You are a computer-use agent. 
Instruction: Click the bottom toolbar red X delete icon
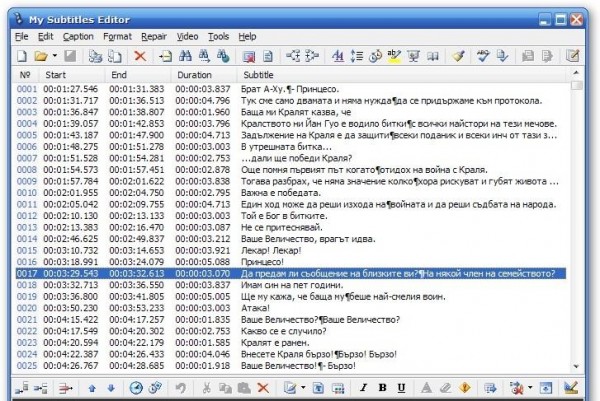[x=263, y=388]
